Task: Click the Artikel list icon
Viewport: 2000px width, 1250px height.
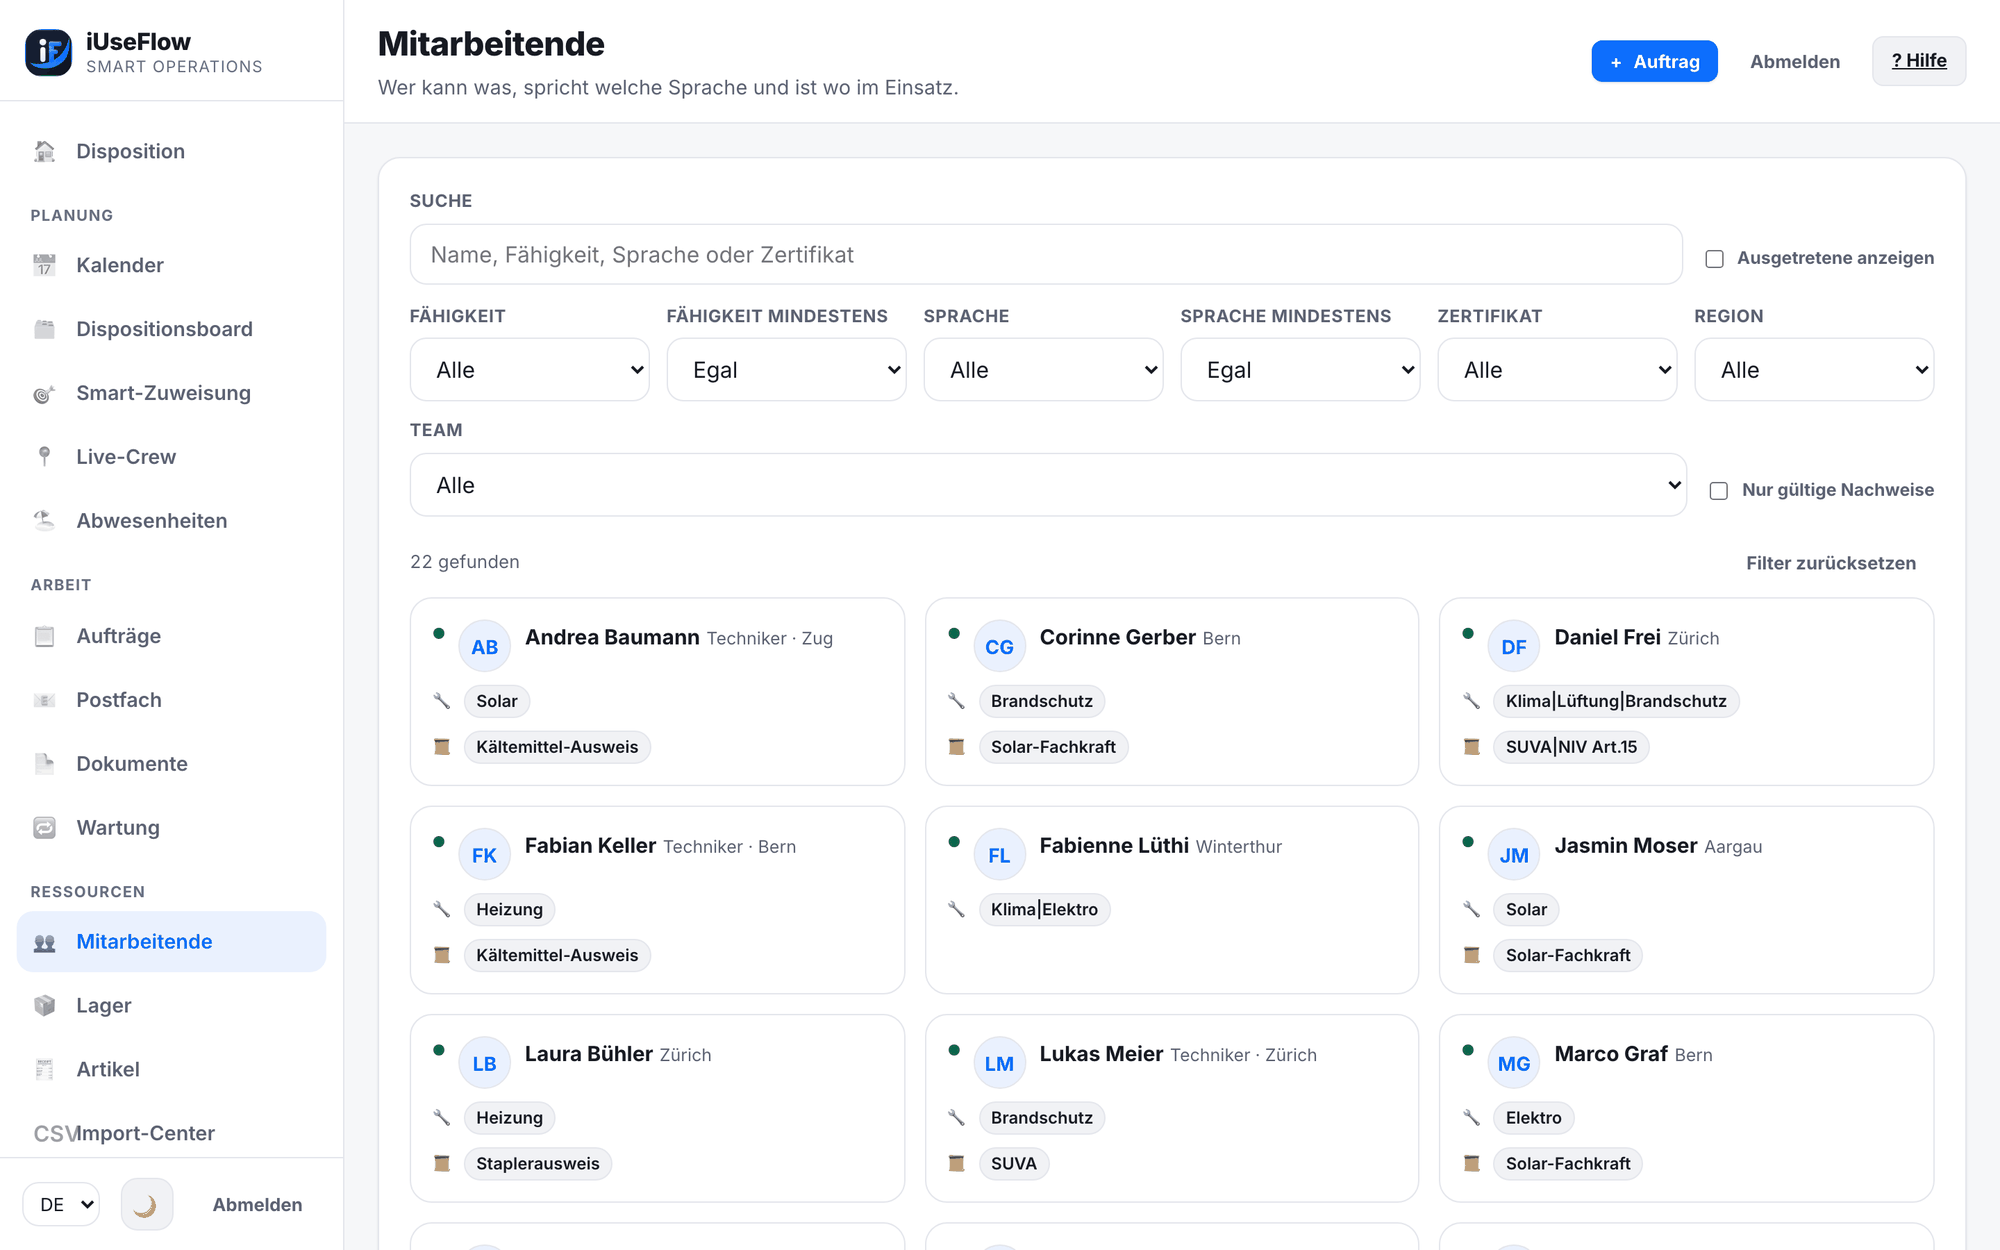Action: pos(44,1069)
